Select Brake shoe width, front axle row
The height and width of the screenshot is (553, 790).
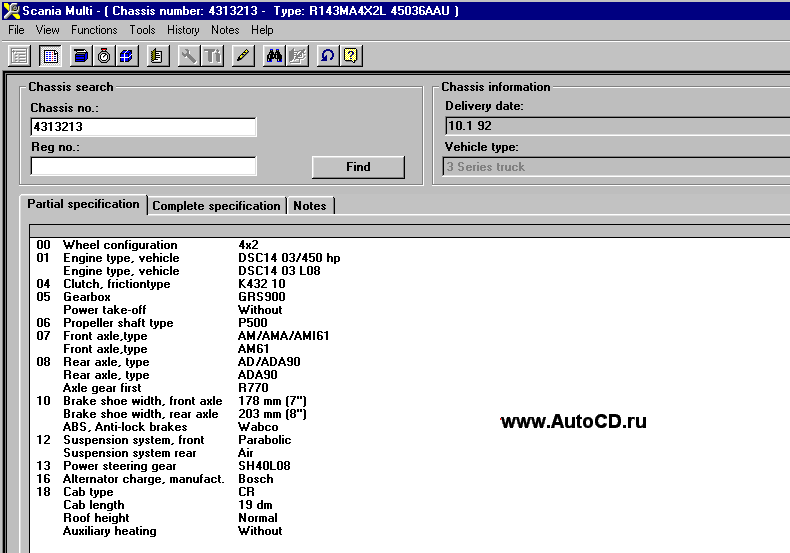tap(411, 401)
